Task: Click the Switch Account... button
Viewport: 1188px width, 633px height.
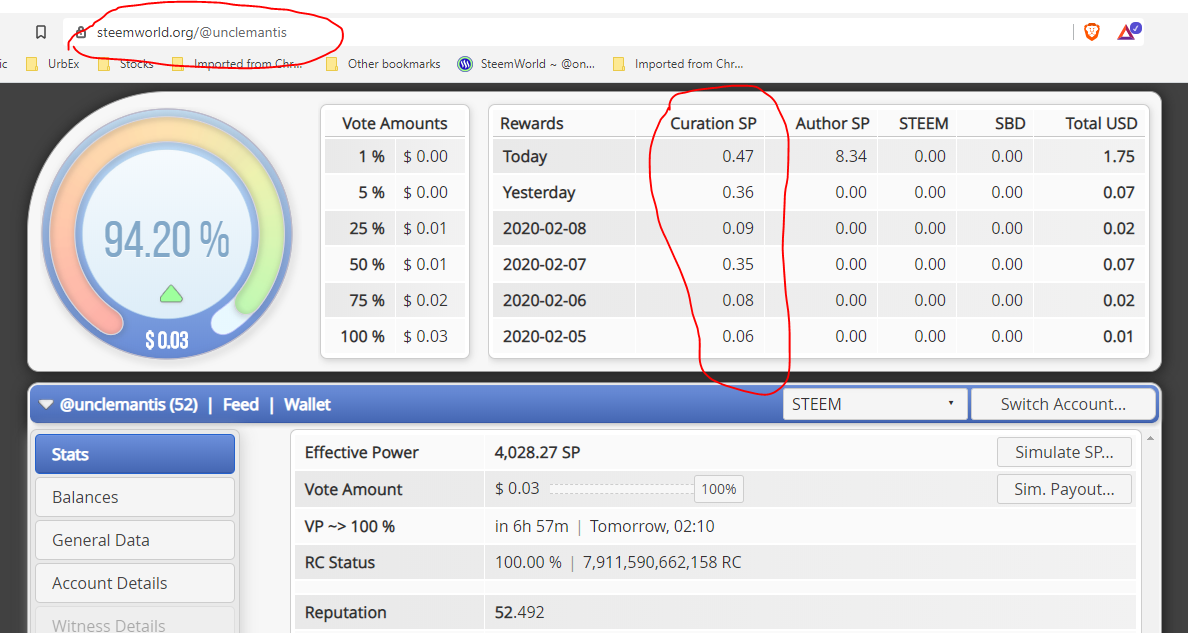Action: pyautogui.click(x=1063, y=404)
